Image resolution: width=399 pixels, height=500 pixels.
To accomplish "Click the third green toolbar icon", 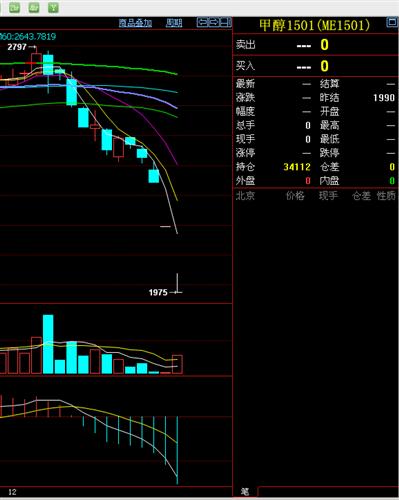I will click(x=53, y=7).
